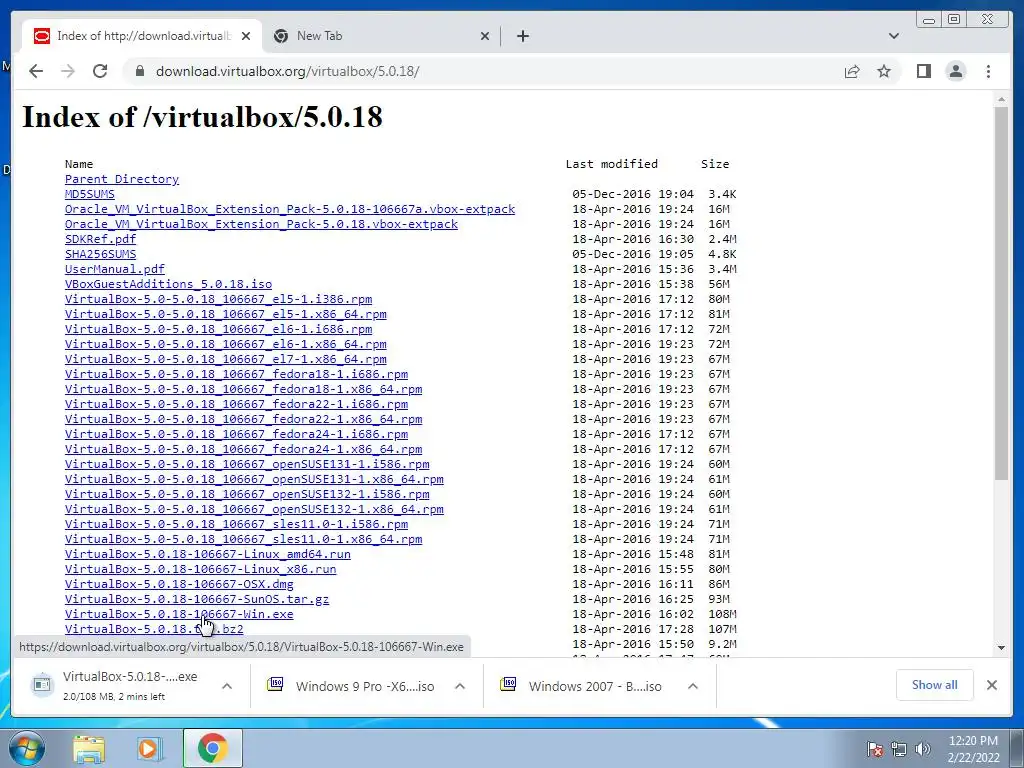Show all downloads

click(x=935, y=684)
